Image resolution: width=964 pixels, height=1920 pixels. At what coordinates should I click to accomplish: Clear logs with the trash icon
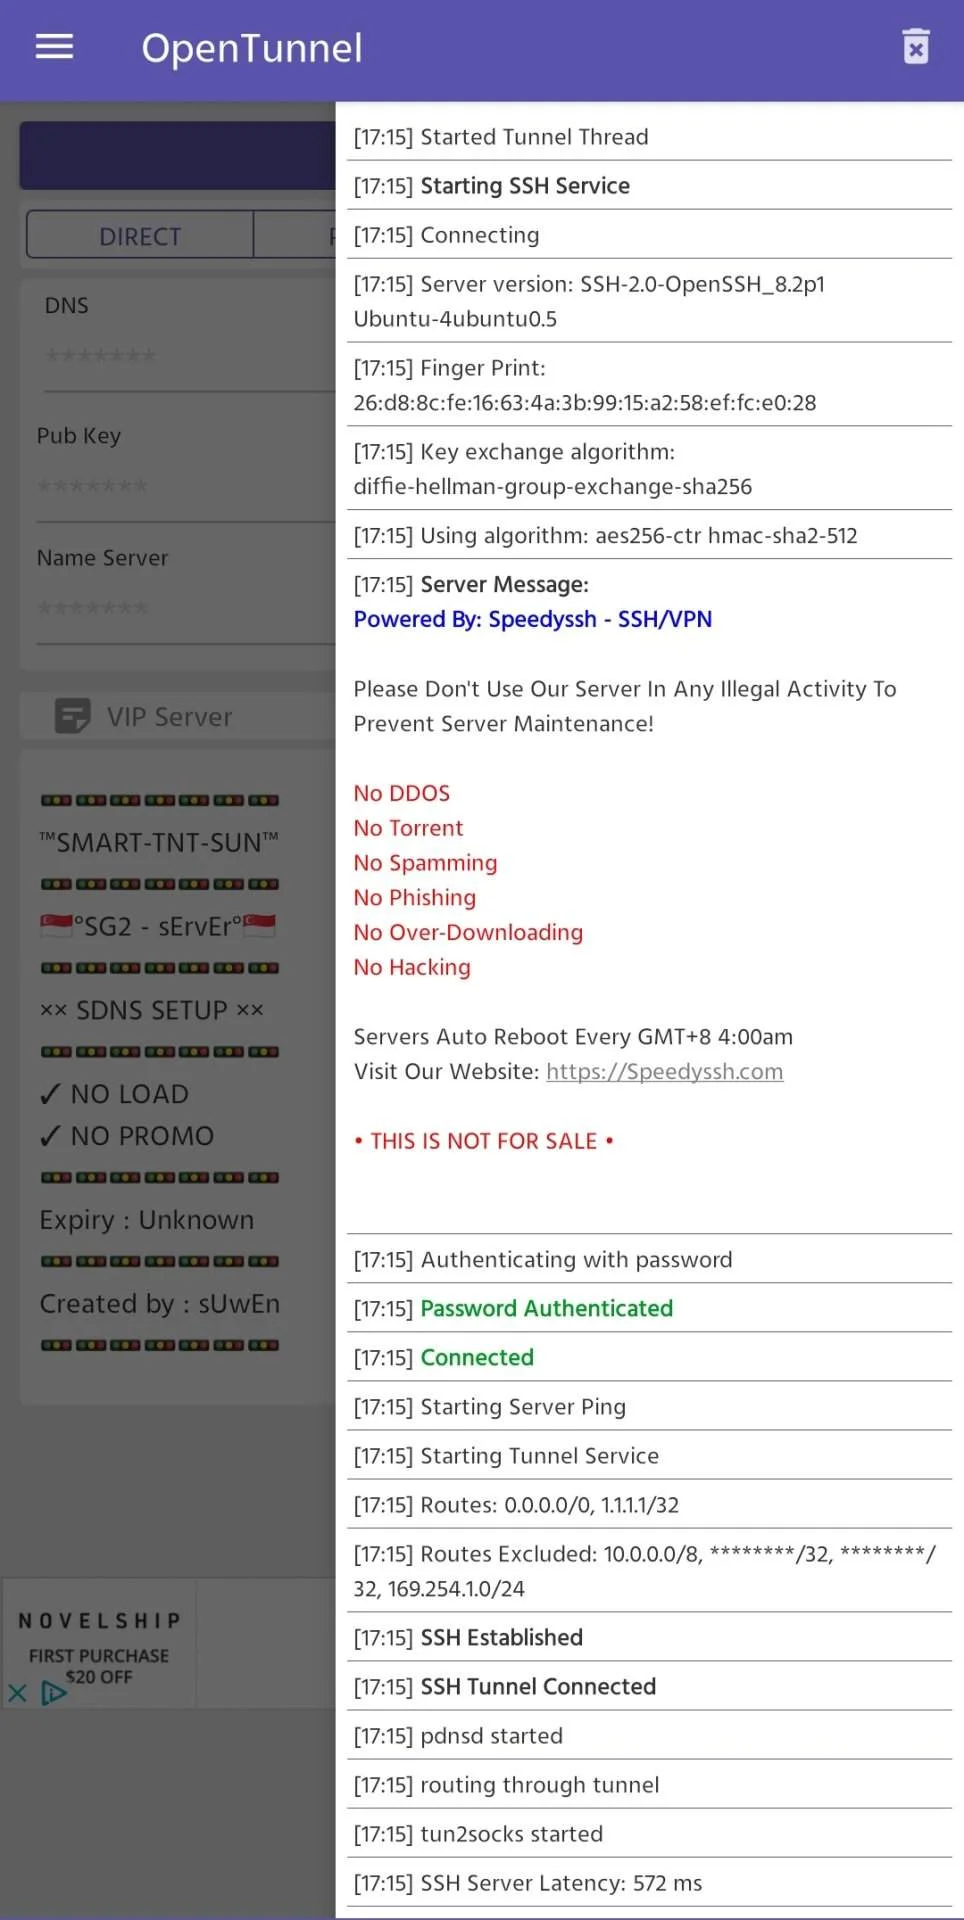click(915, 47)
